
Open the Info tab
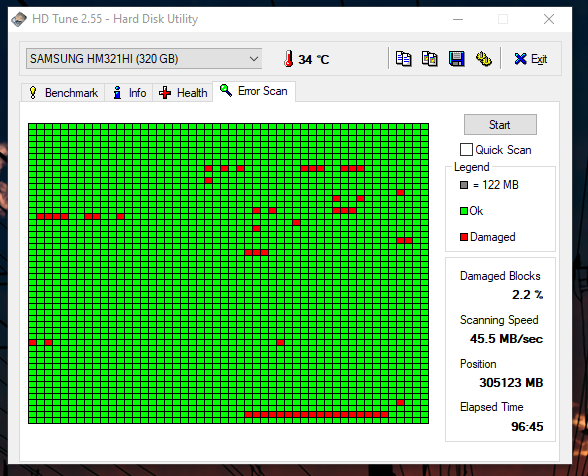(x=129, y=93)
